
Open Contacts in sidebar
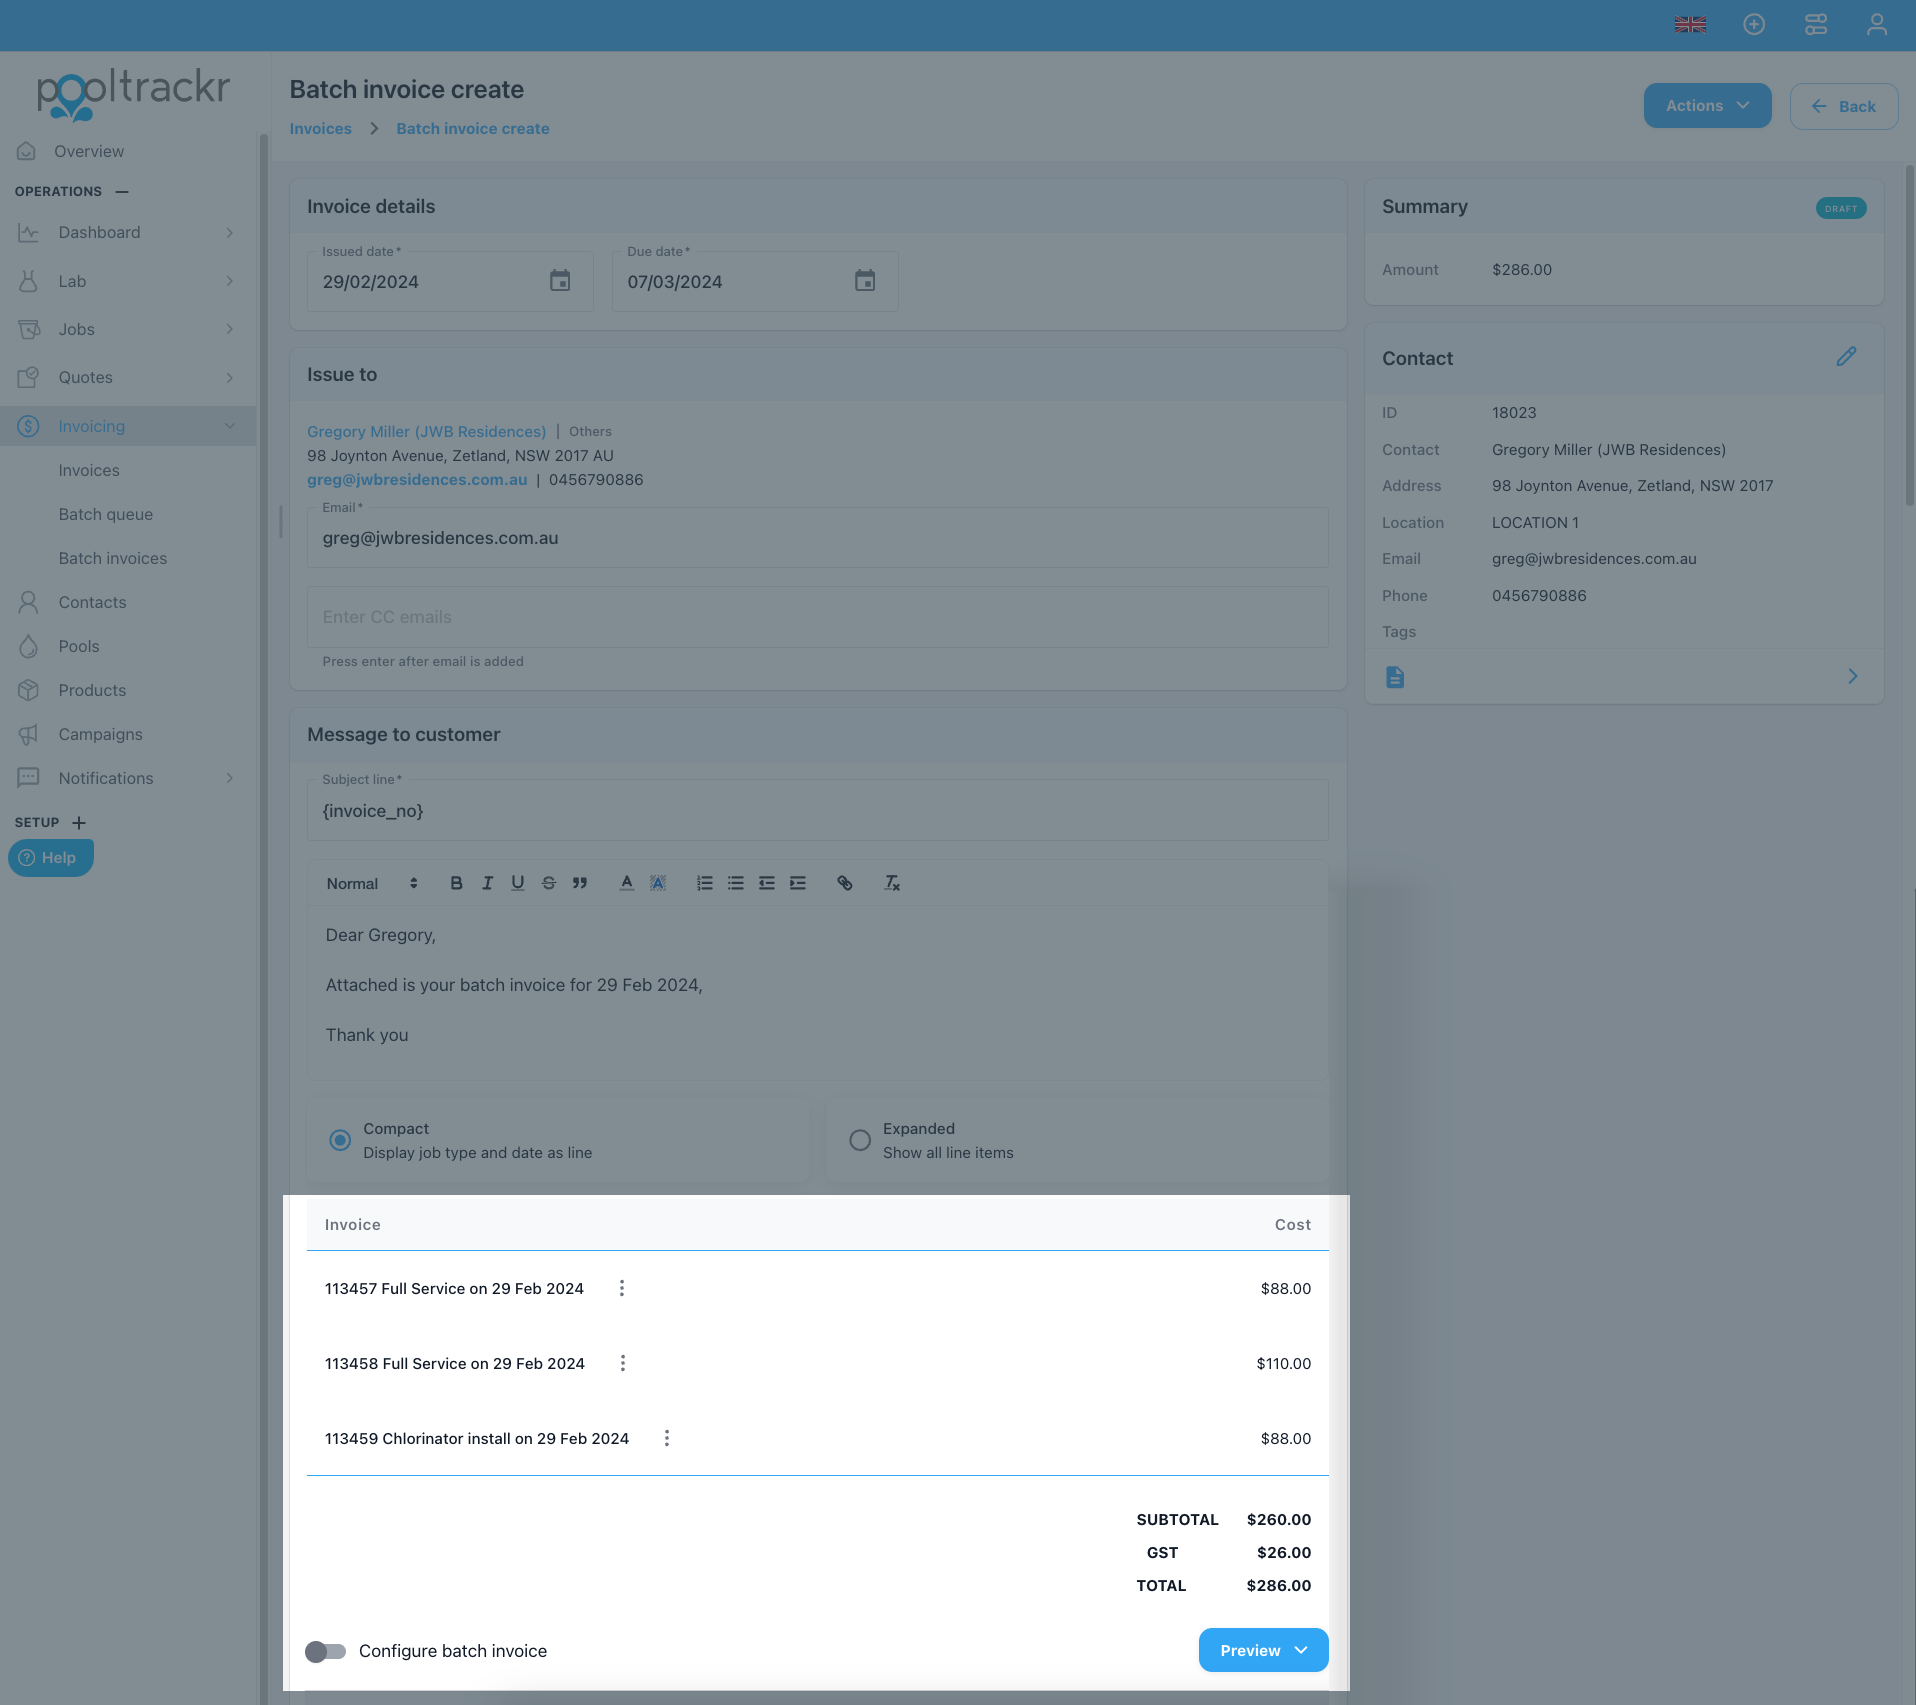[92, 602]
